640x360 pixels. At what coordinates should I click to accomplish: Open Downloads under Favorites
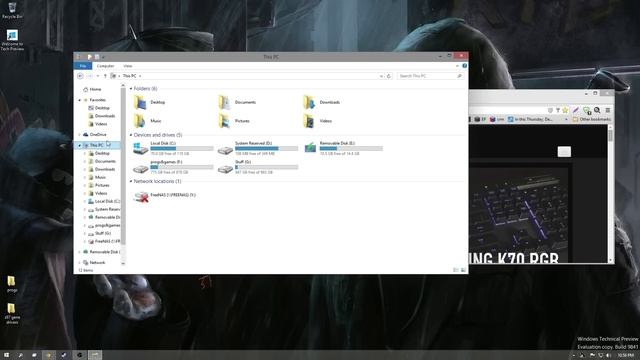pyautogui.click(x=102, y=116)
